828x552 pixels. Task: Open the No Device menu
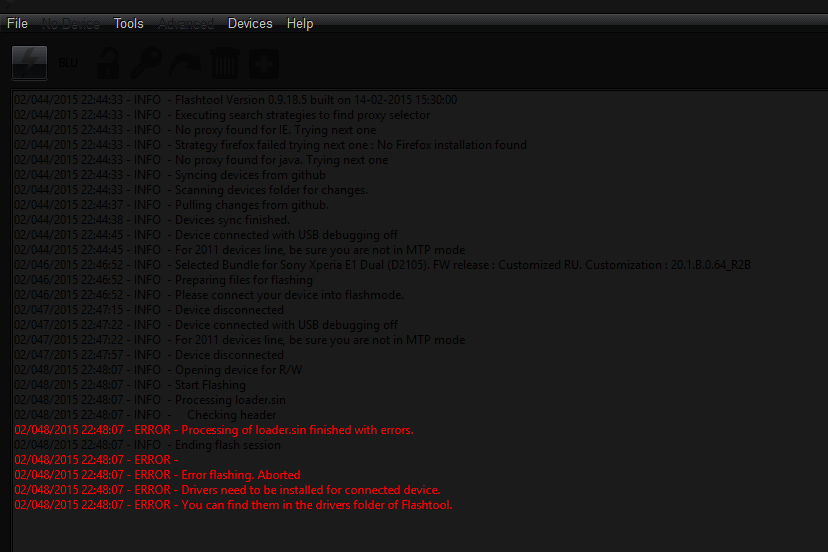click(x=71, y=24)
